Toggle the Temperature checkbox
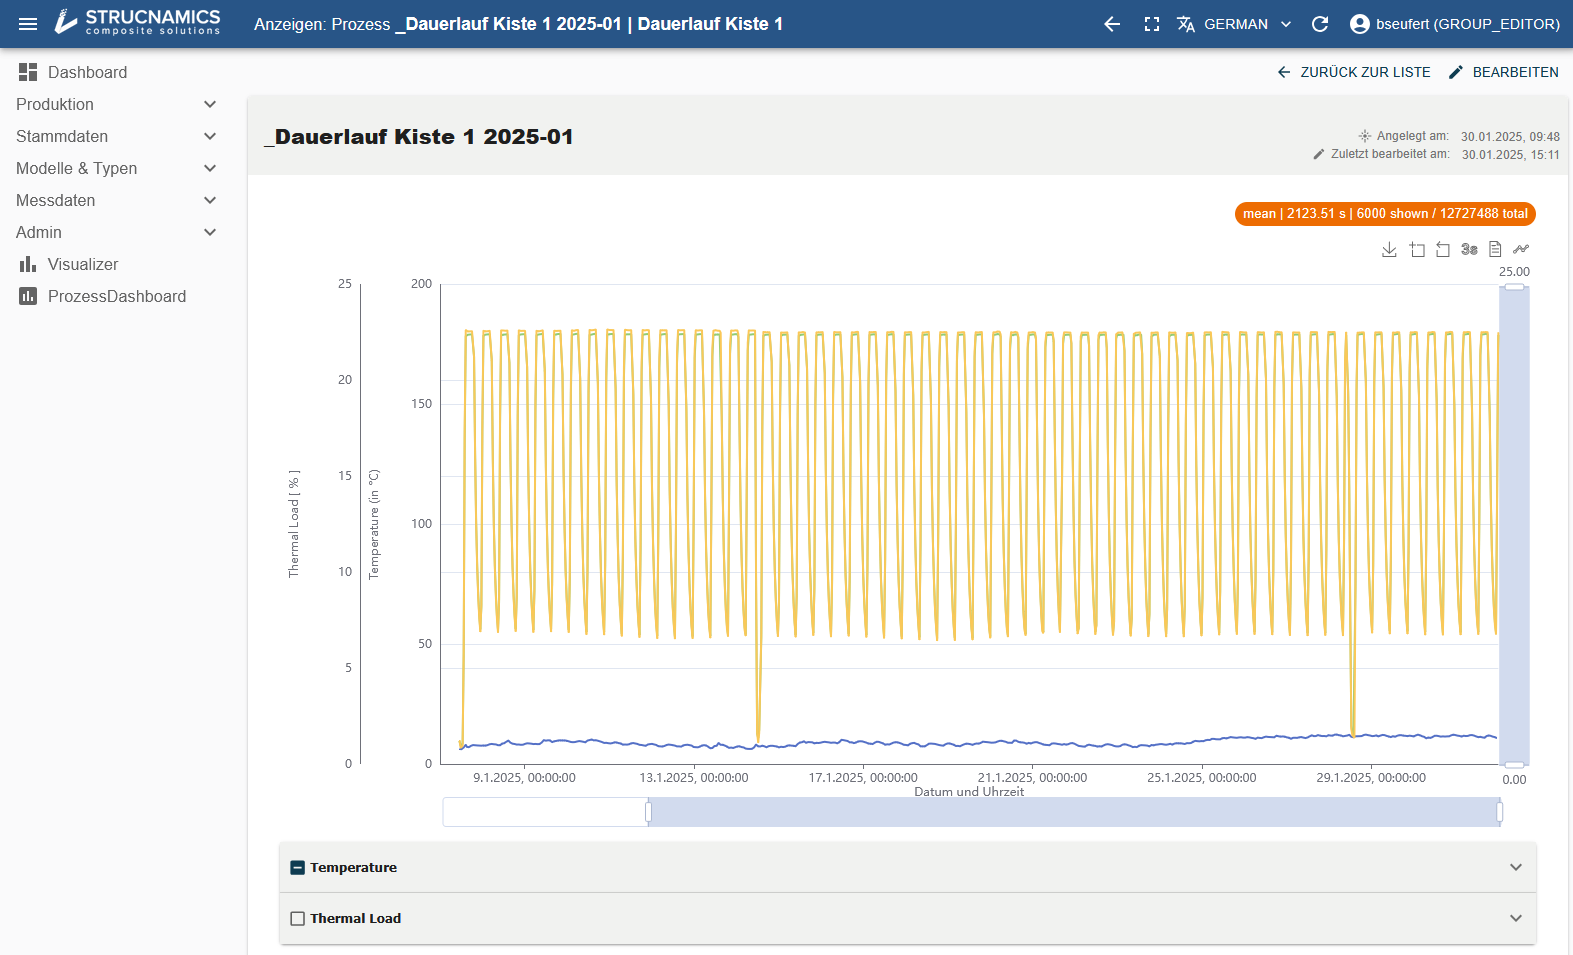This screenshot has width=1573, height=955. click(297, 868)
